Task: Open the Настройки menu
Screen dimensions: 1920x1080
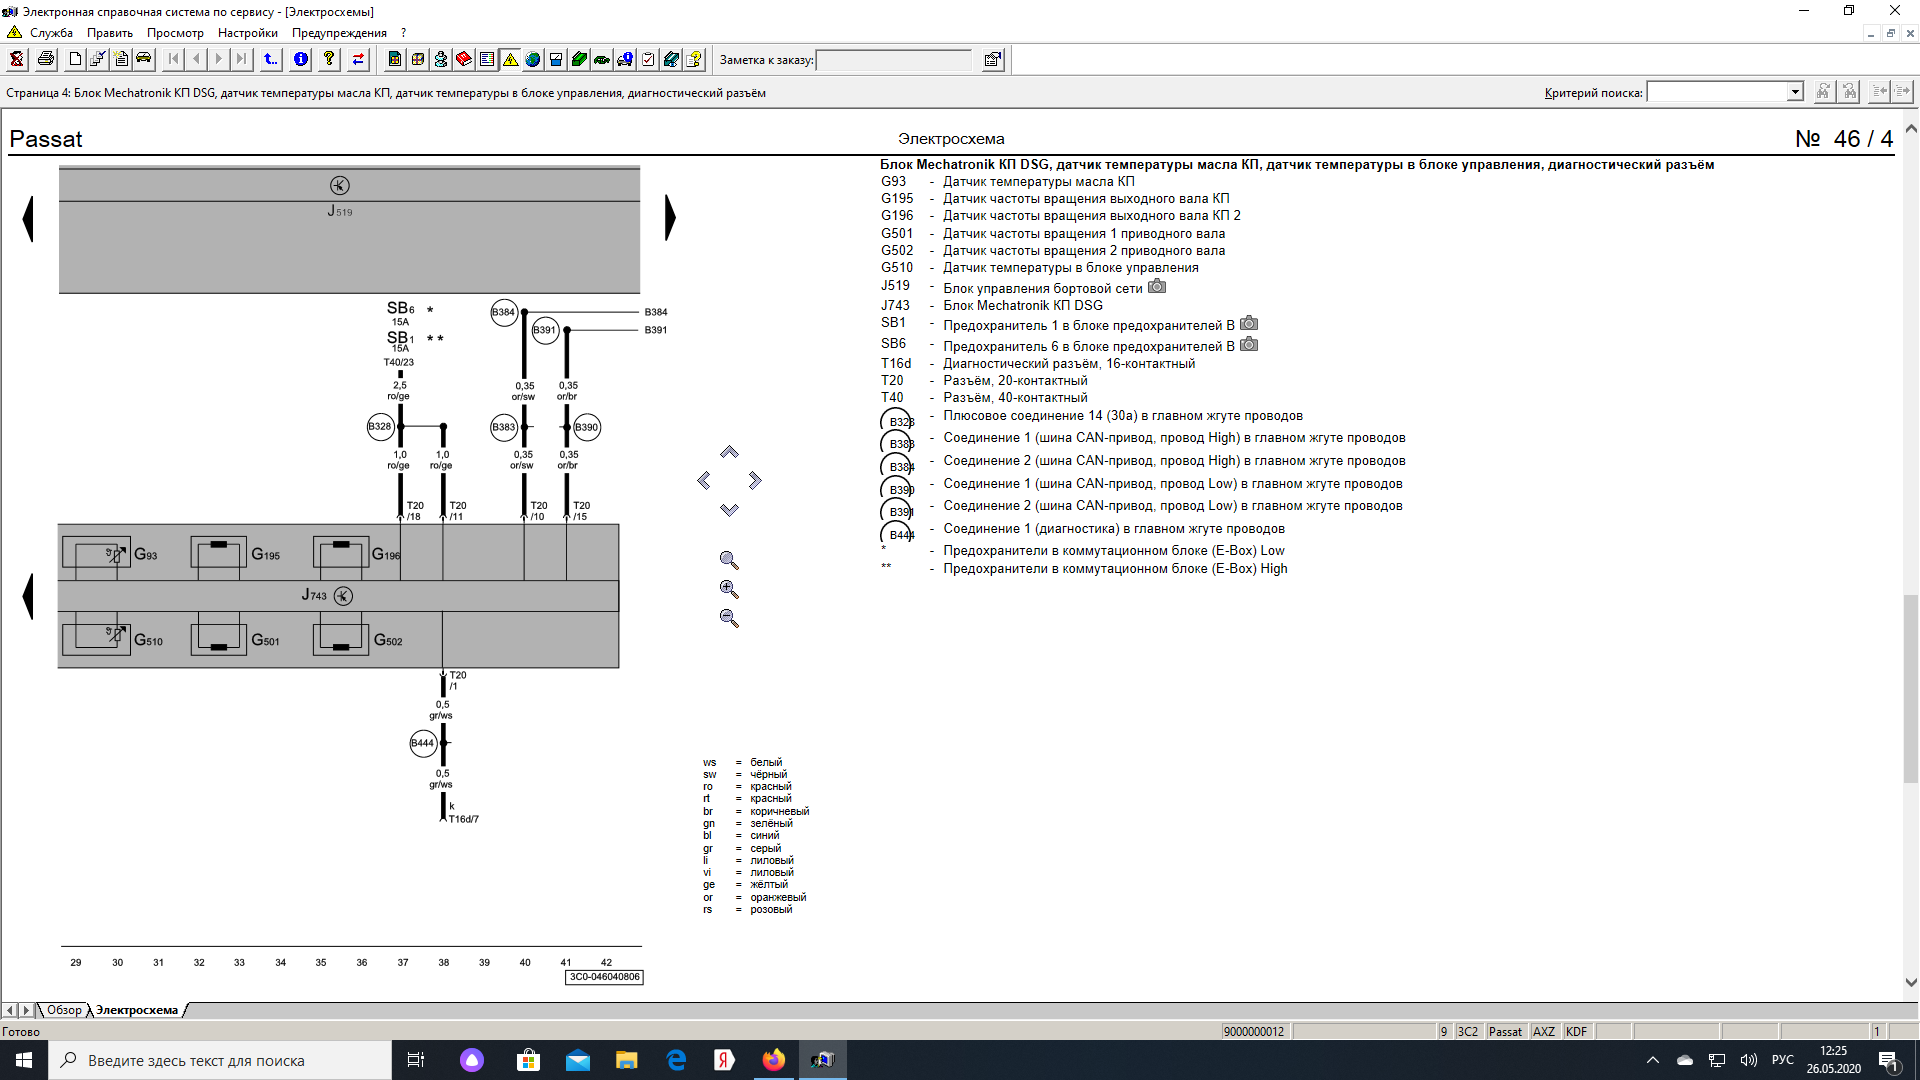Action: [247, 33]
